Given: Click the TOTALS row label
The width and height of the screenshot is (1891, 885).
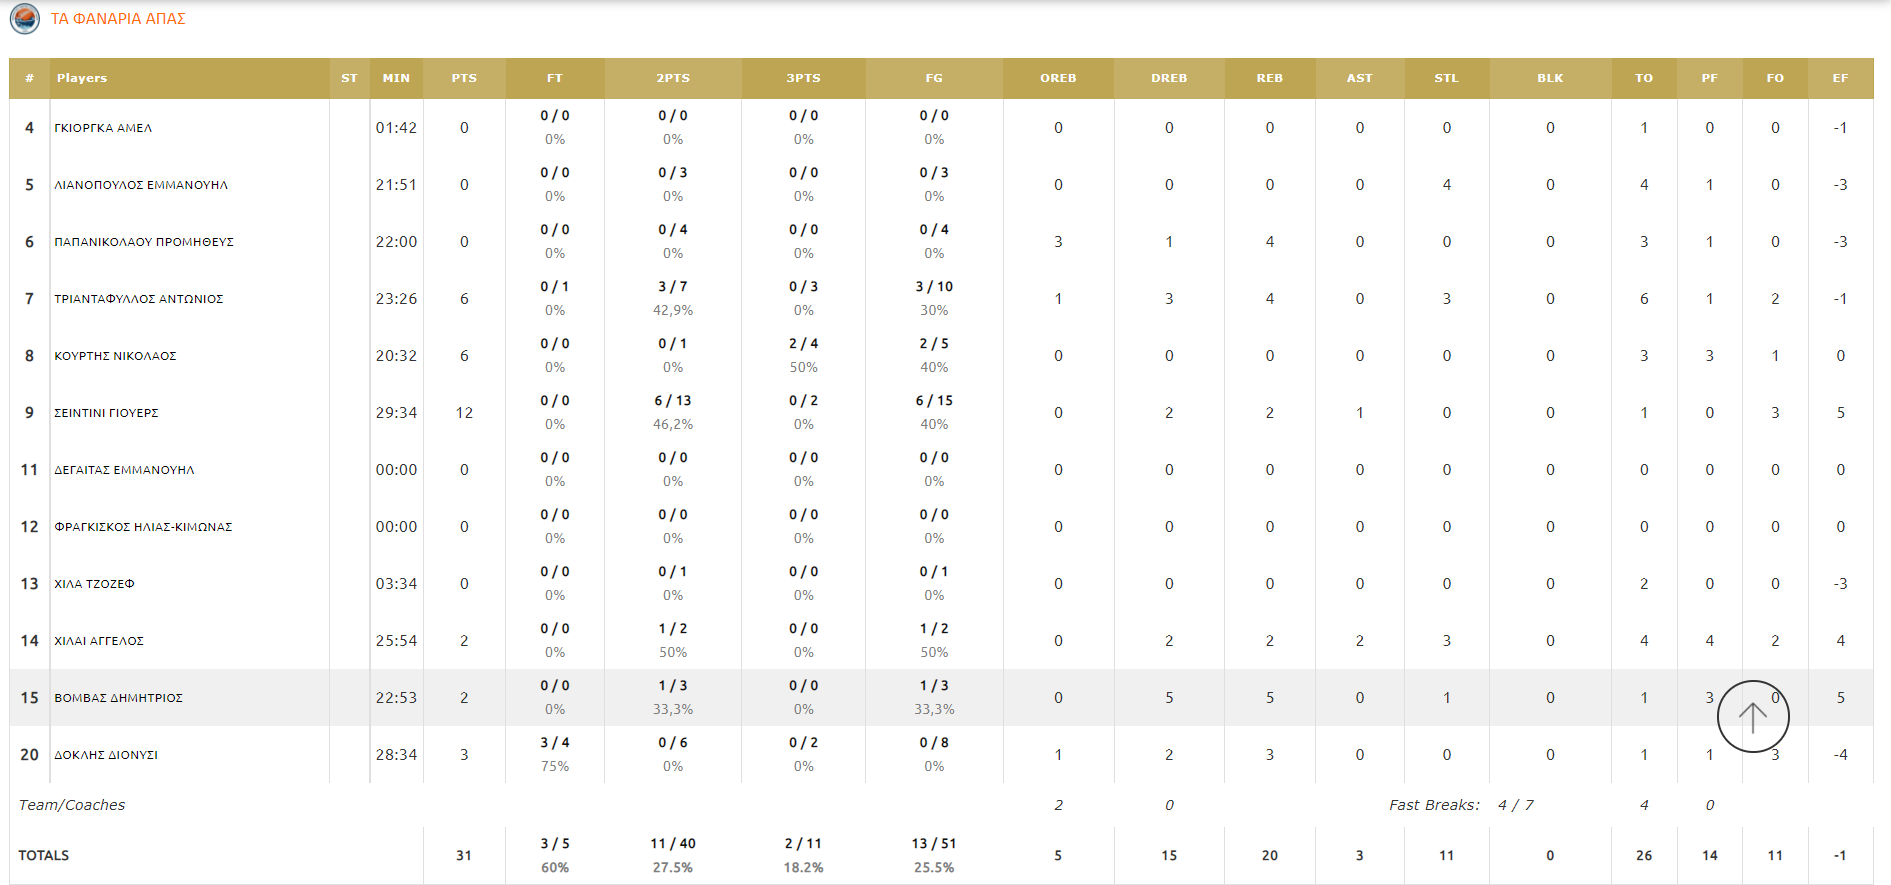Looking at the screenshot, I should (x=44, y=855).
